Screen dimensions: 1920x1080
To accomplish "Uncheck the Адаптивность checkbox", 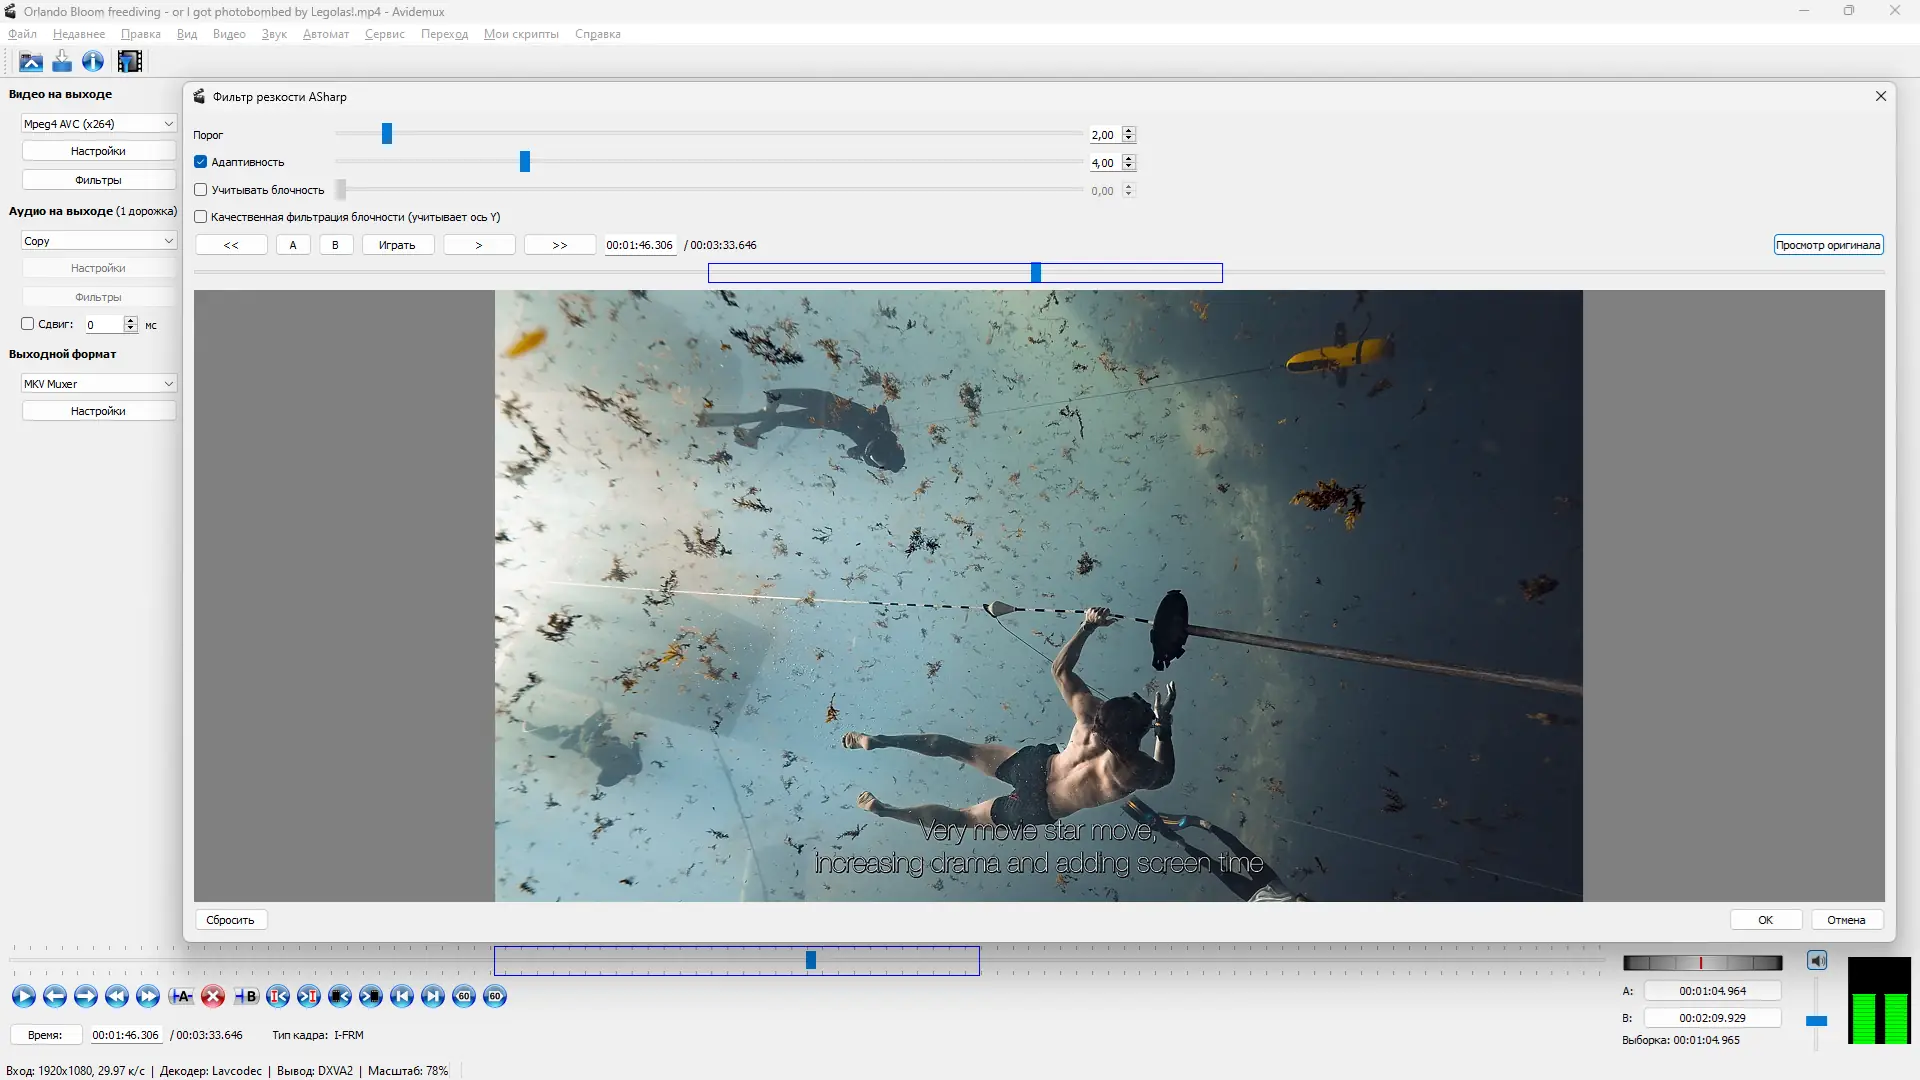I will click(201, 162).
